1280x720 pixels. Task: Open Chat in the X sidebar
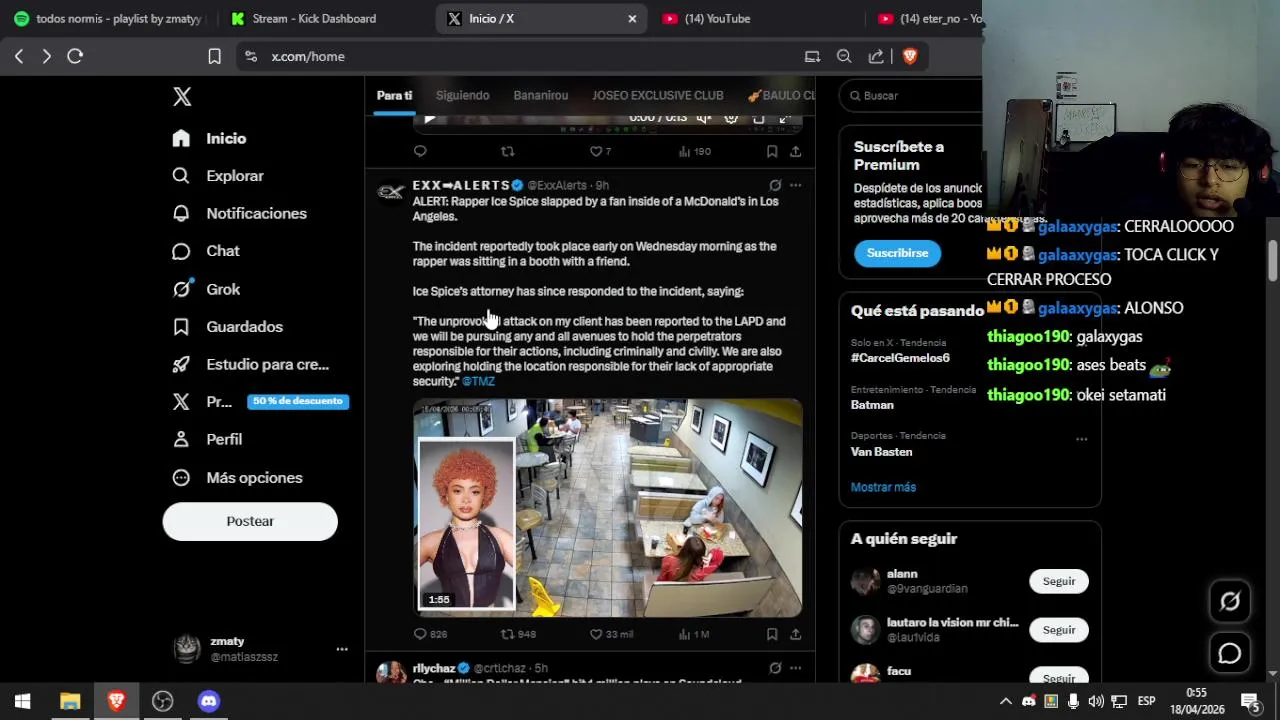206,251
